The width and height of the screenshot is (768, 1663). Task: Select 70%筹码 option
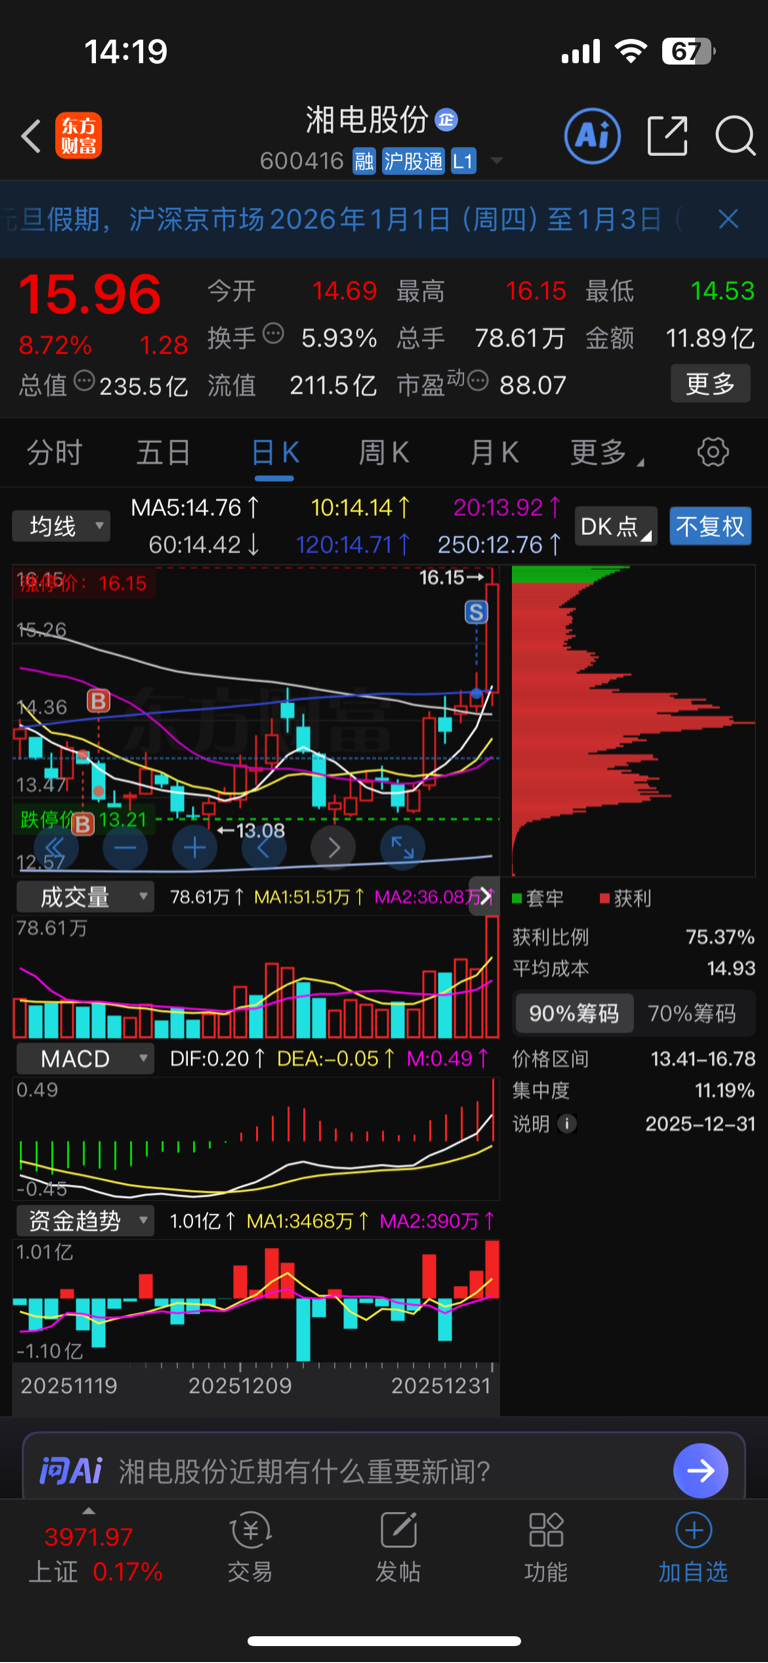pyautogui.click(x=692, y=1013)
